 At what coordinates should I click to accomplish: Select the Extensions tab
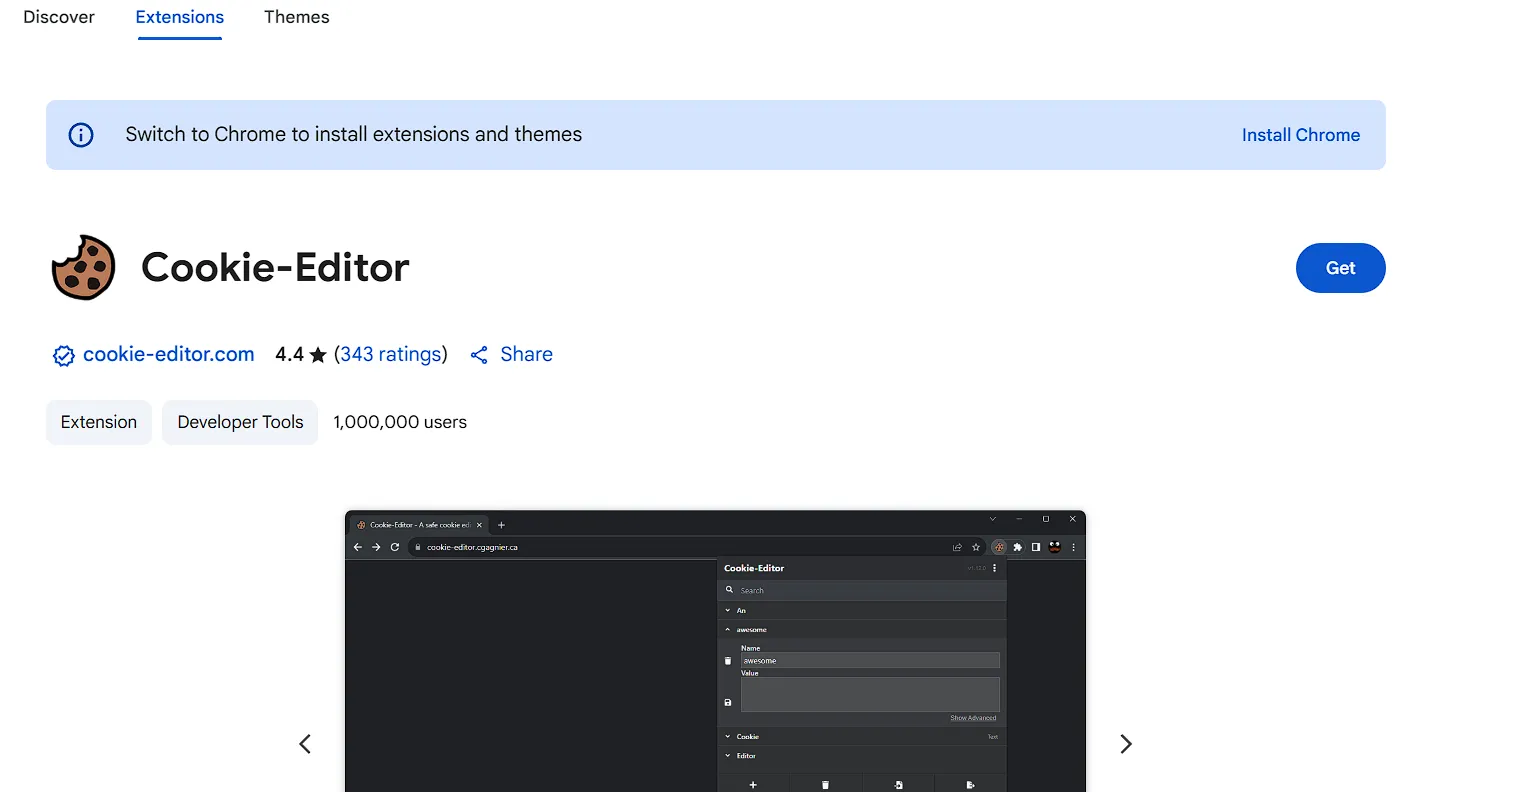(180, 17)
